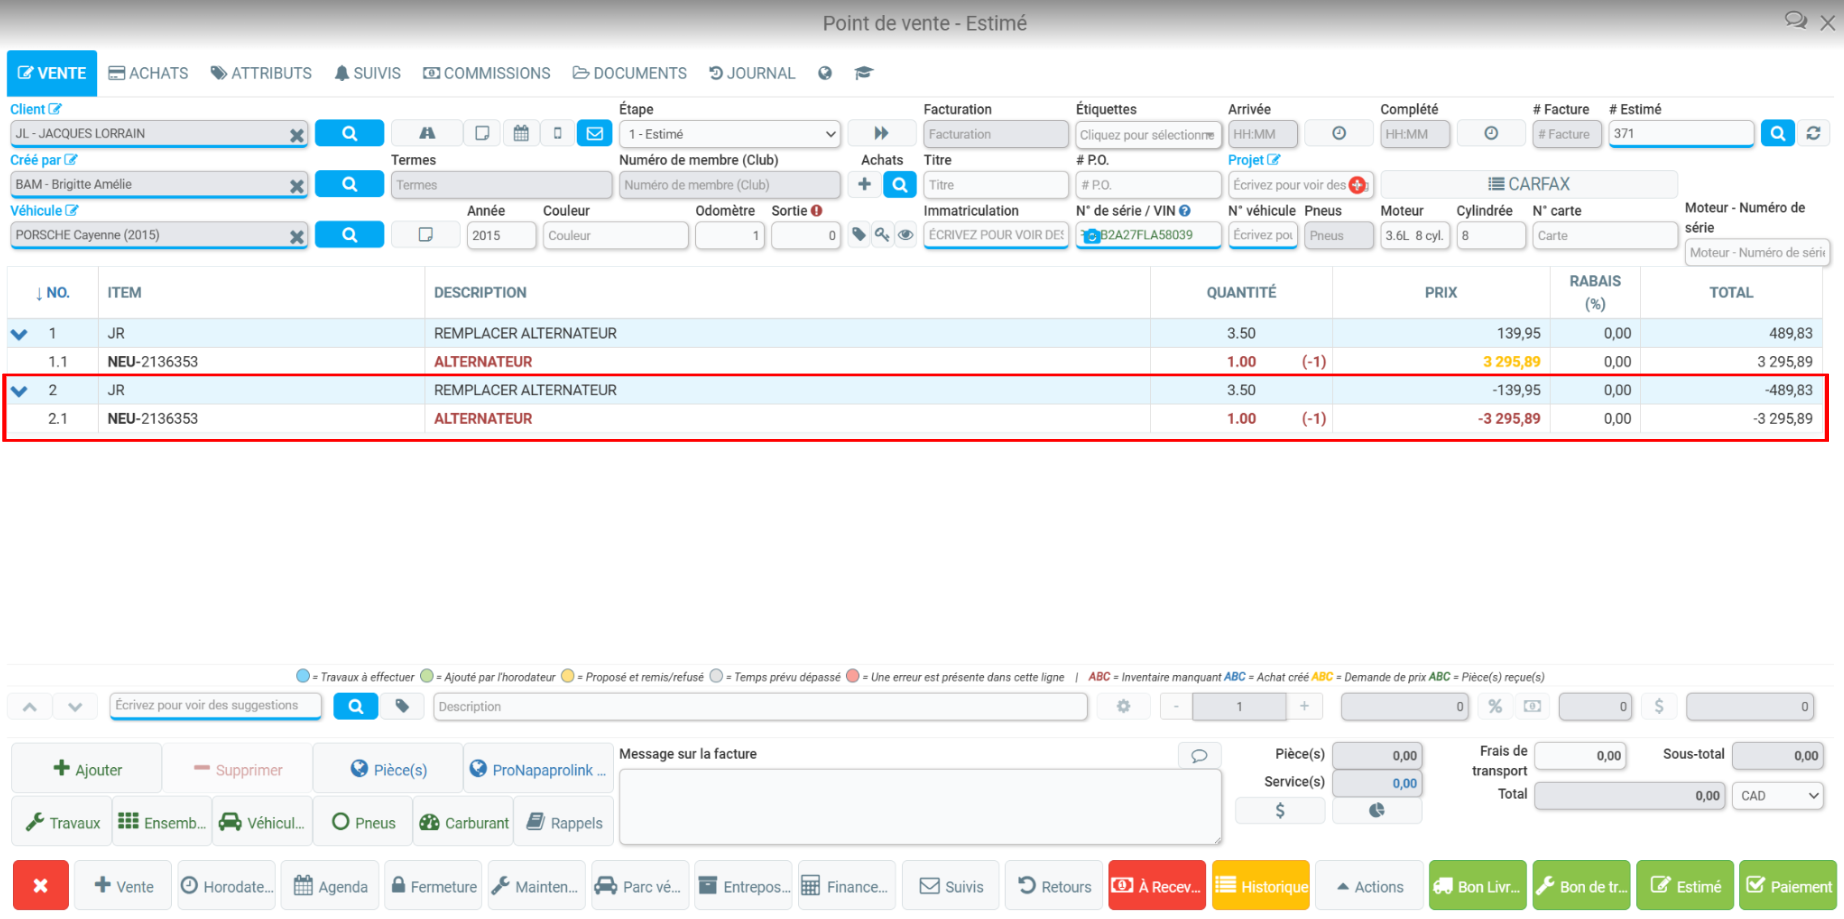Search the Créé par employee field
Viewport: 1844px width, 919px height.
349,184
